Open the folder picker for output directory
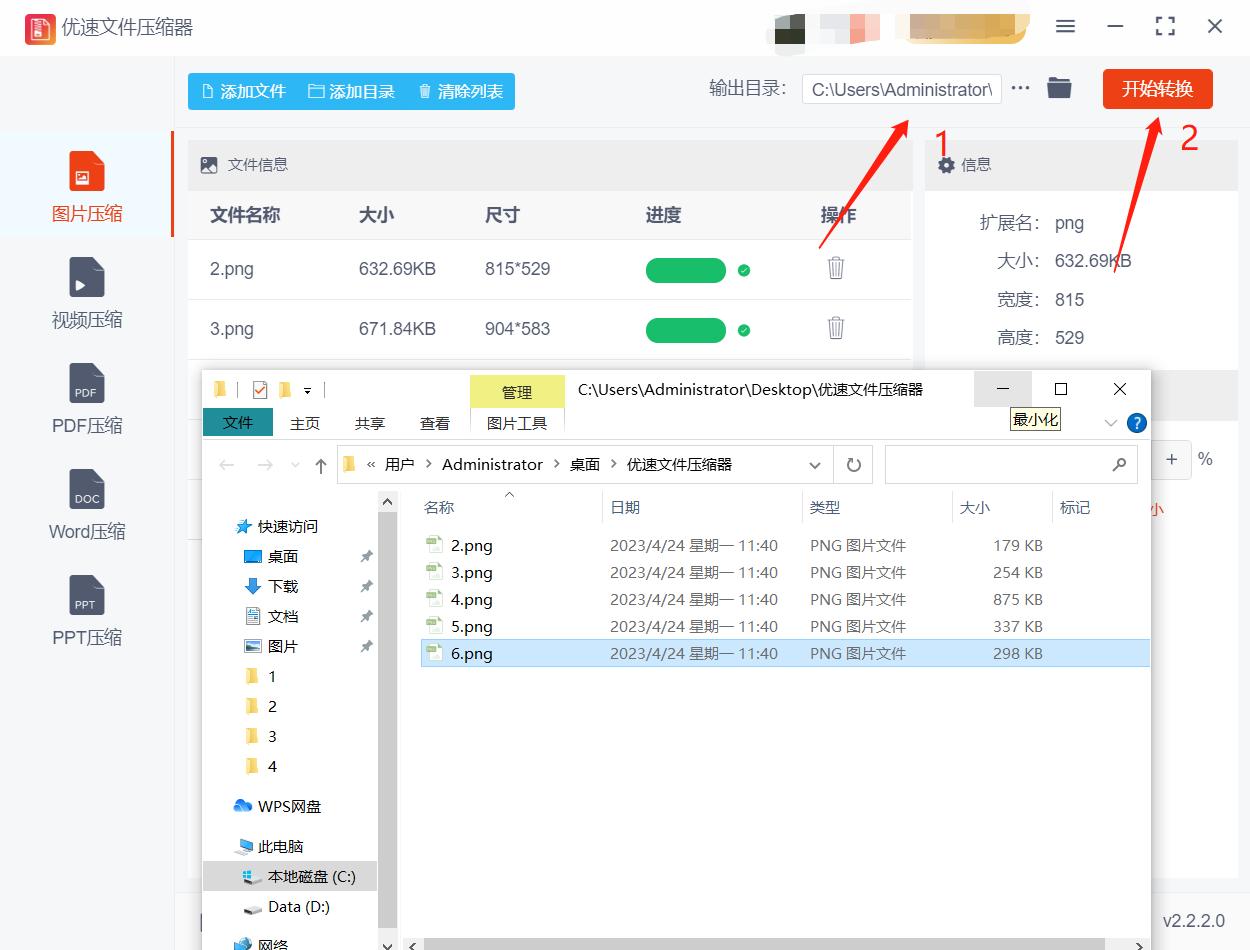This screenshot has height=950, width=1250. (x=1059, y=88)
